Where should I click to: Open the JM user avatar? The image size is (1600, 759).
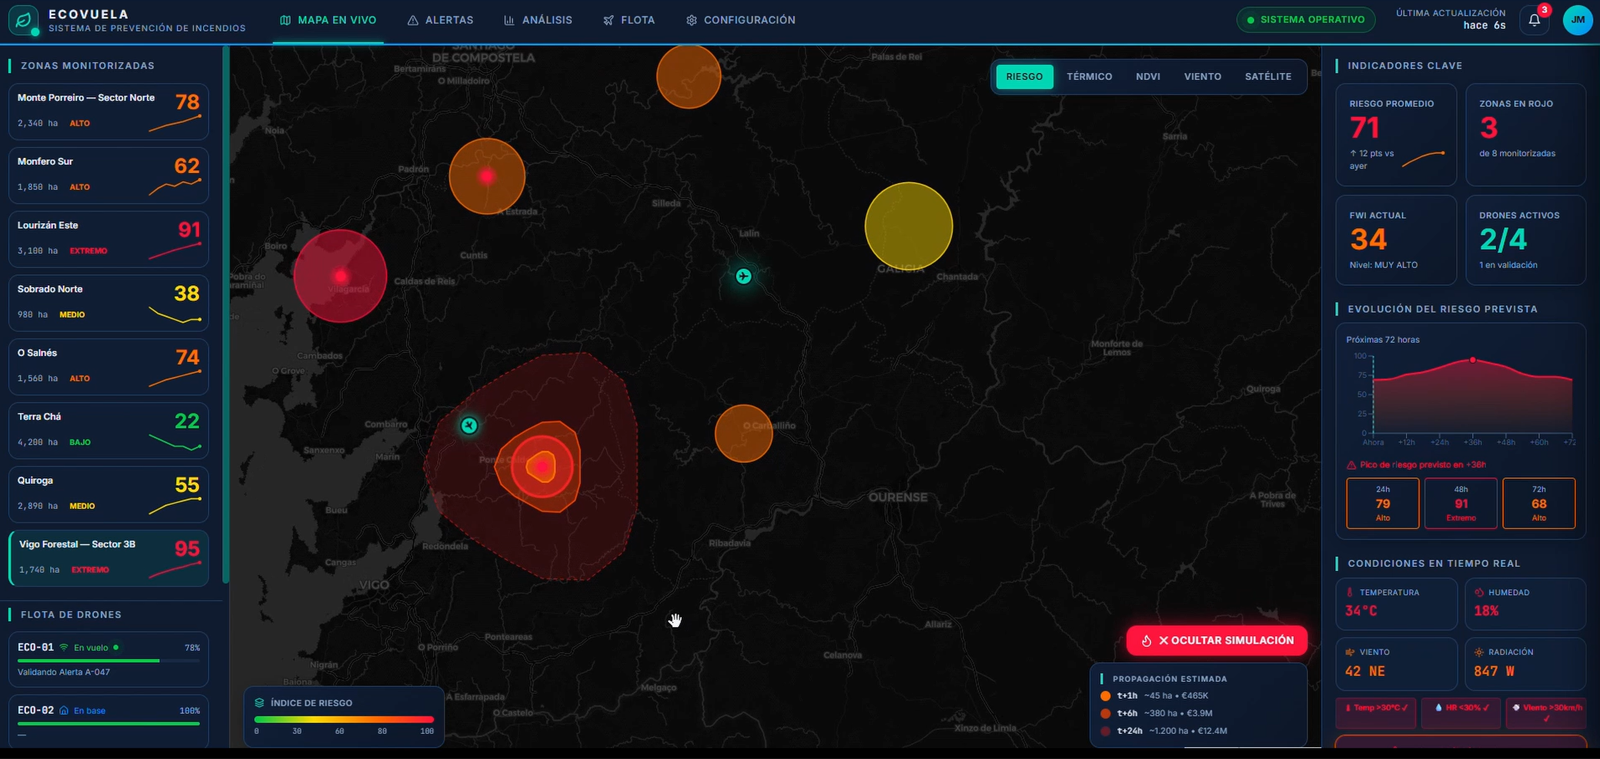(x=1577, y=20)
